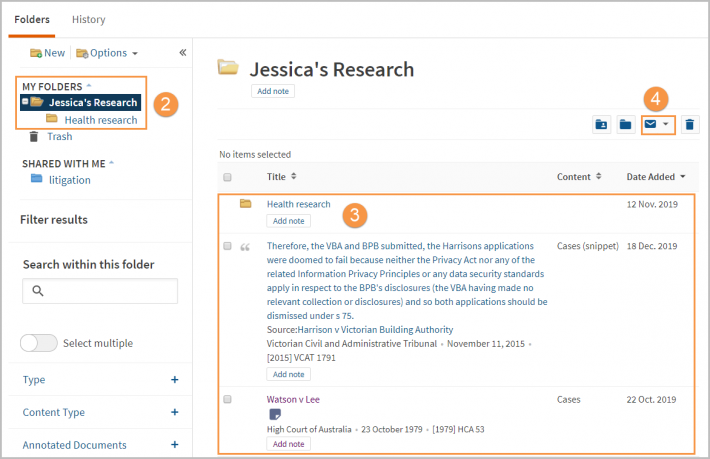Click the '22 Oct. 2019' date cell
Image resolution: width=710 pixels, height=459 pixels.
tap(651, 399)
